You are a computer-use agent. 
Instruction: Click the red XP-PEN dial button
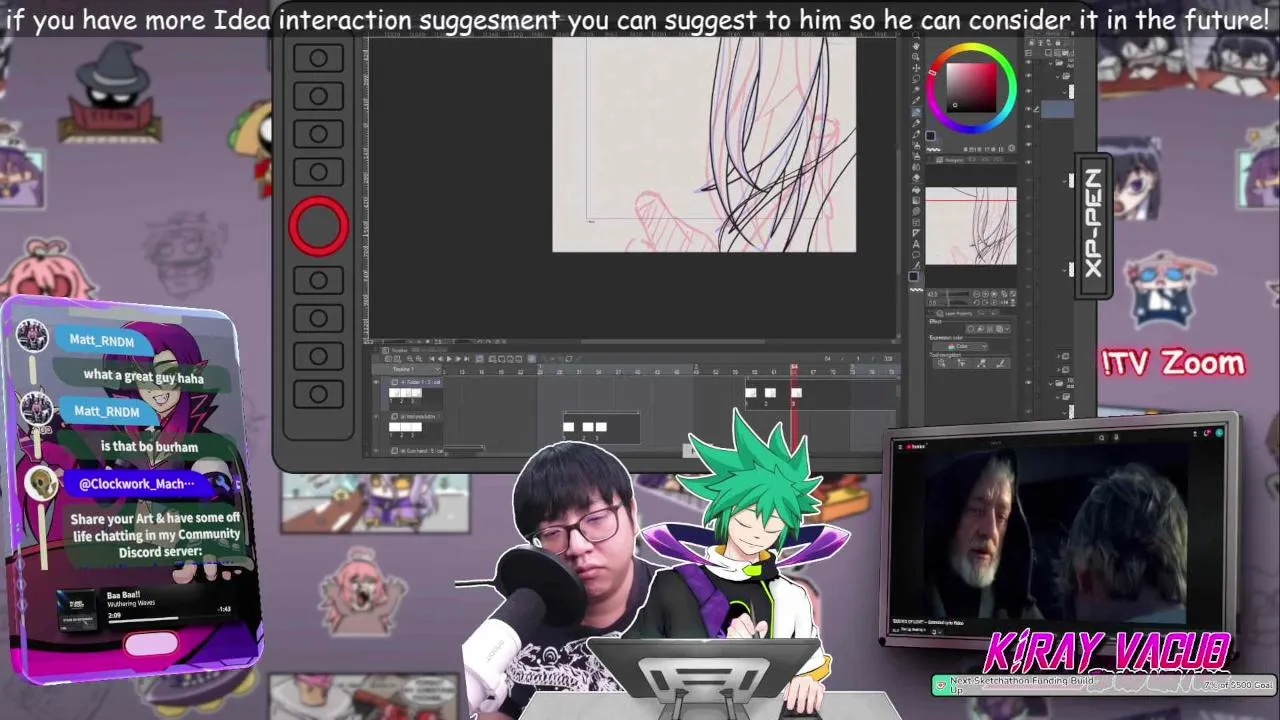tap(318, 225)
